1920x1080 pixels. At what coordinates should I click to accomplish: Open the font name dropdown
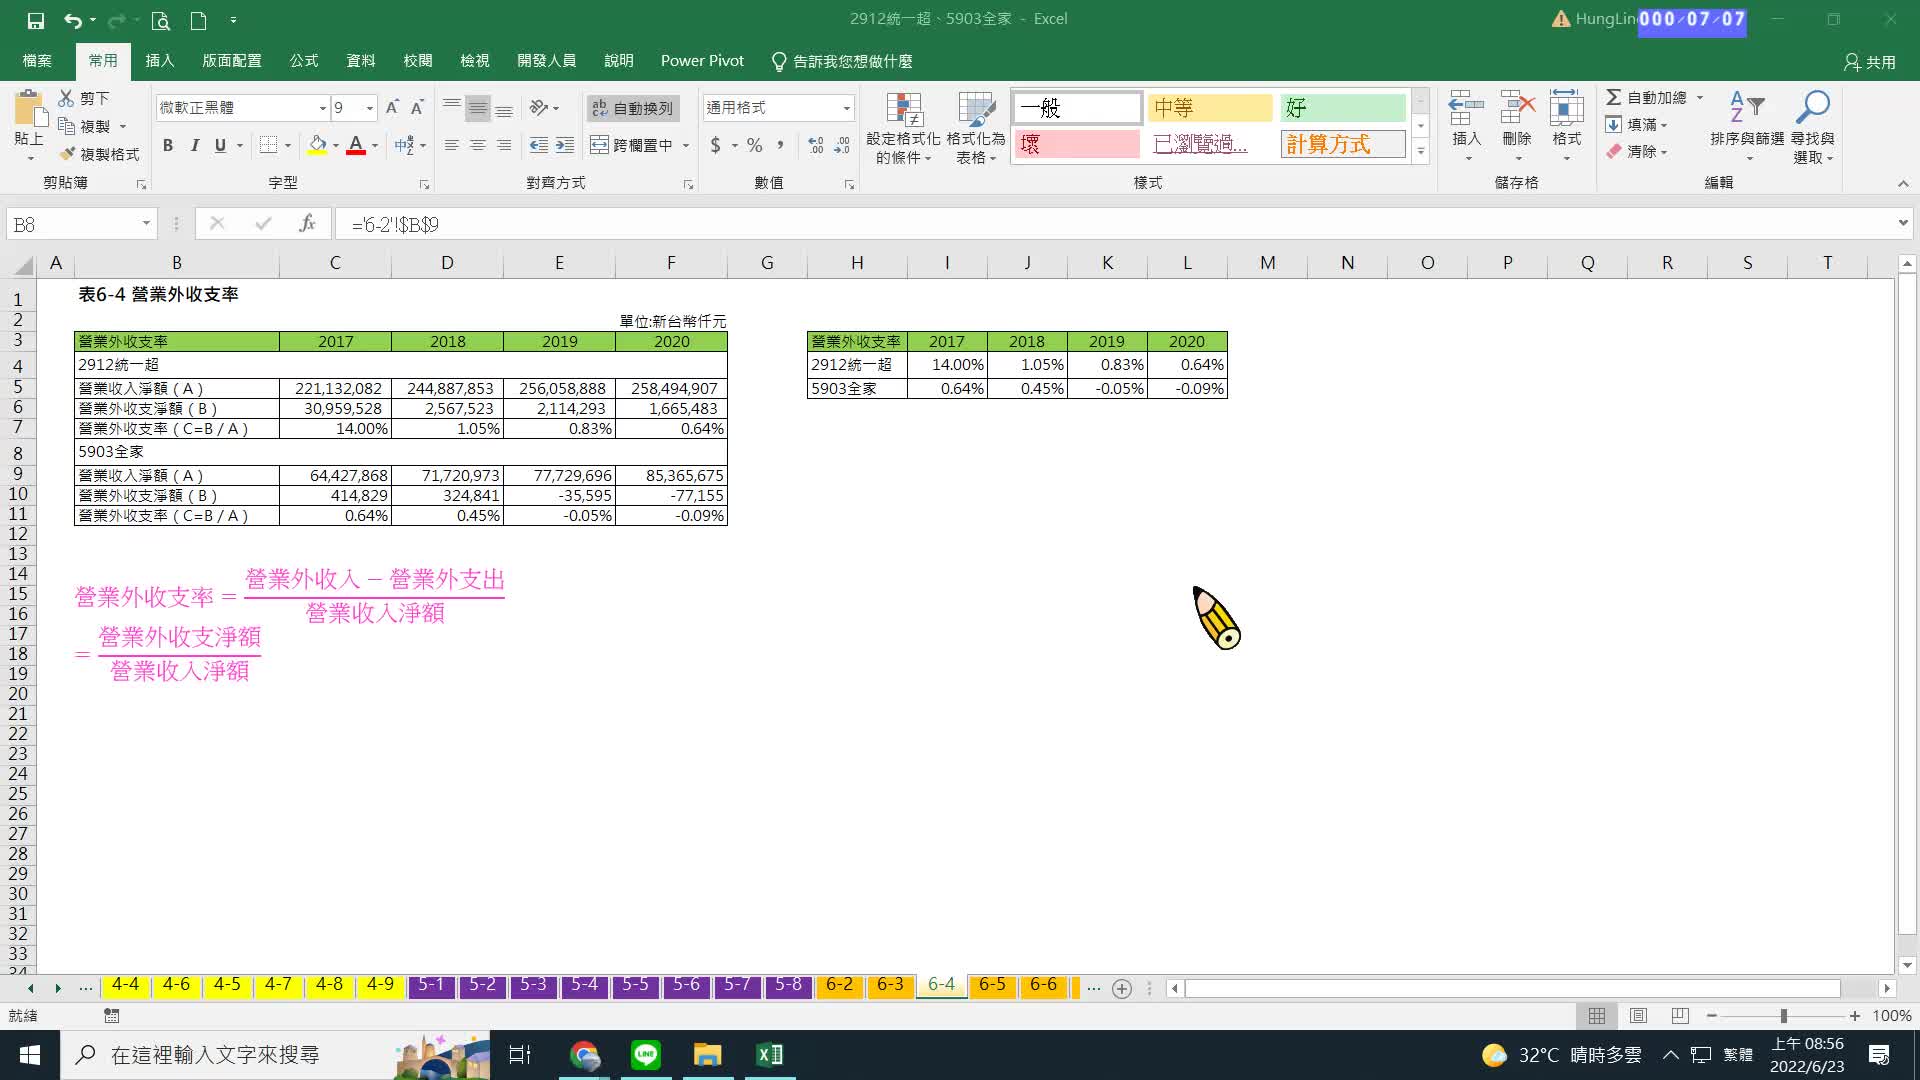(x=322, y=108)
